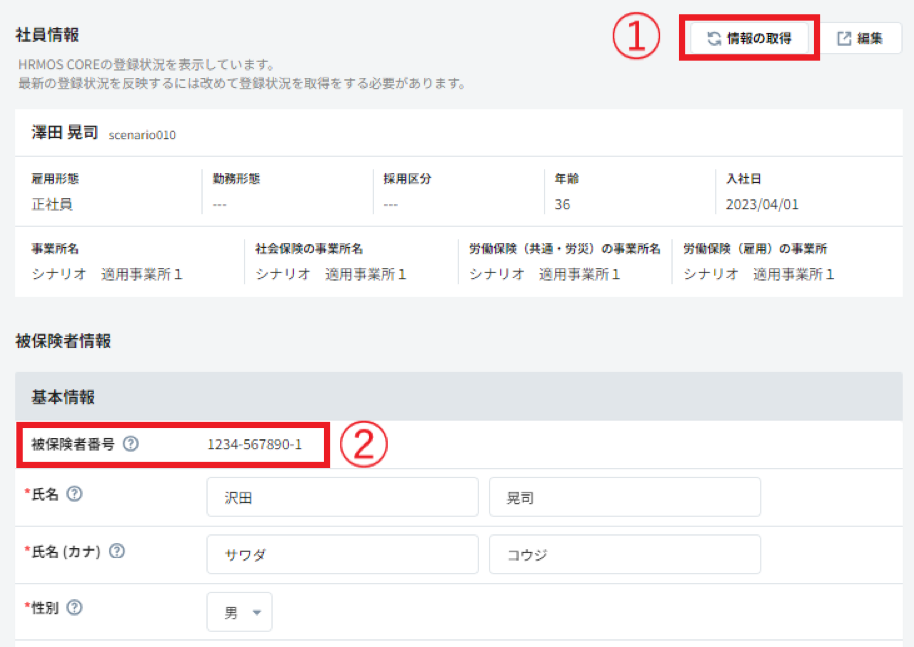Focus the kana family name field サワダ
914x647 pixels.
pyautogui.click(x=342, y=554)
